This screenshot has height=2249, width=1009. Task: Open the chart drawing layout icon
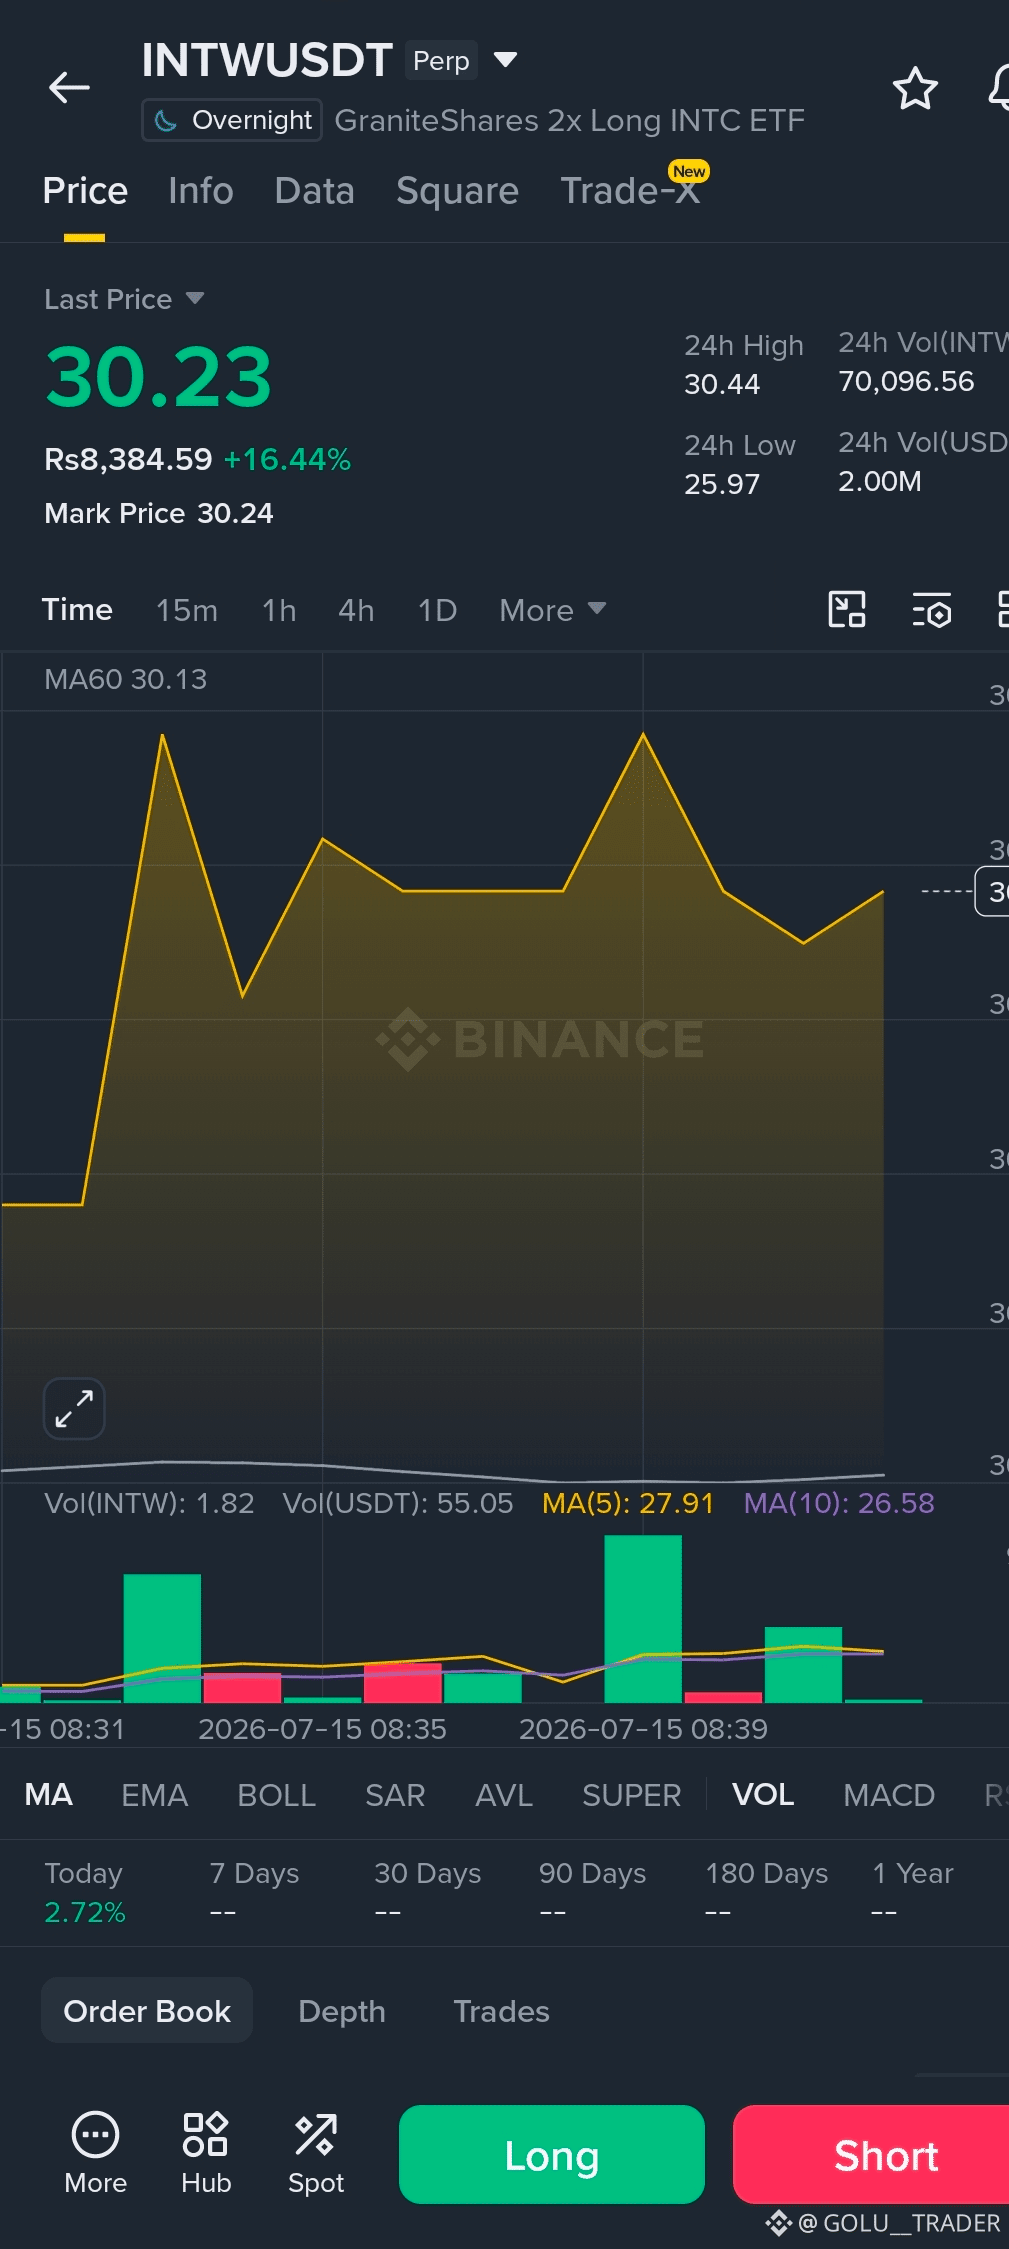tap(847, 609)
